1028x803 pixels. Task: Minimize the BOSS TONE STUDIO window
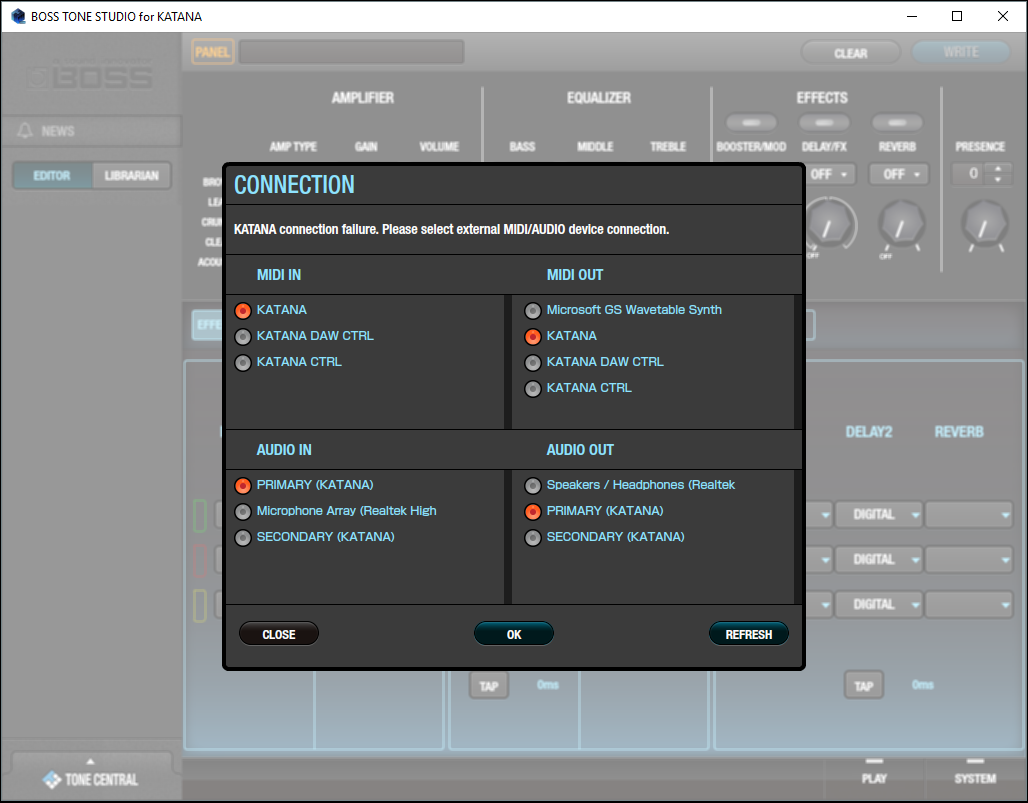click(x=912, y=16)
